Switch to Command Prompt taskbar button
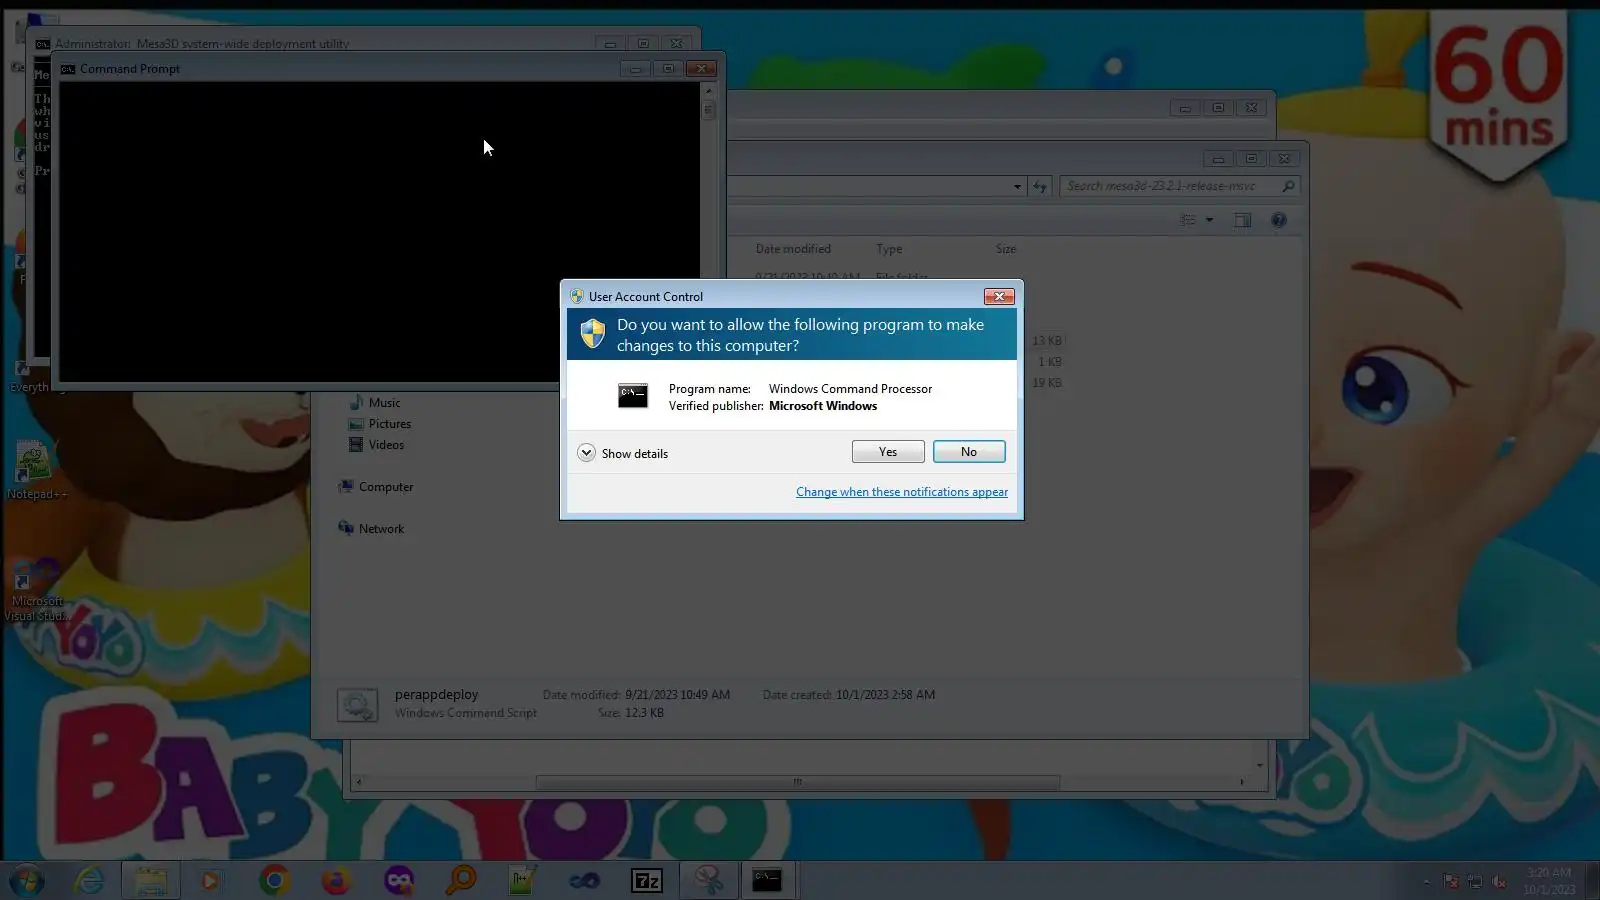Screen dimensions: 1600x900 [767, 881]
